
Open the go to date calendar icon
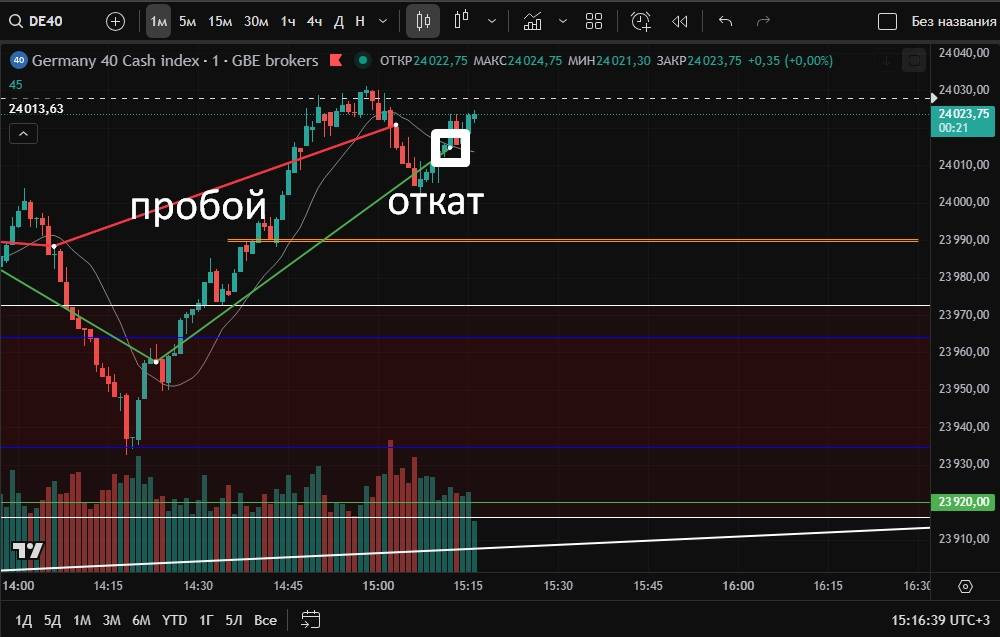pyautogui.click(x=311, y=619)
